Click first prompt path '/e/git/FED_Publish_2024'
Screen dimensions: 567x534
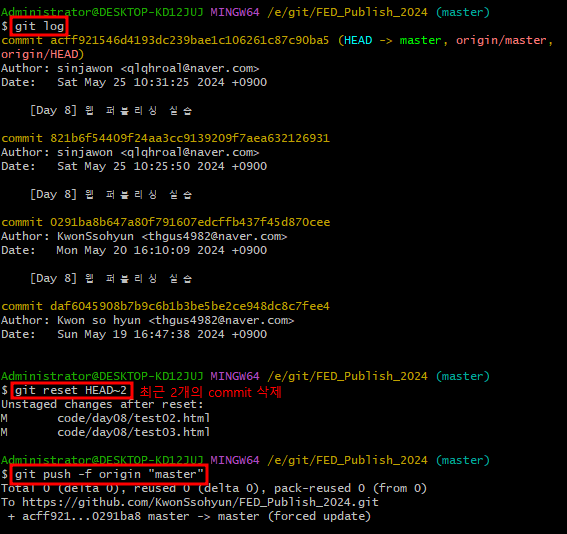pyautogui.click(x=348, y=12)
